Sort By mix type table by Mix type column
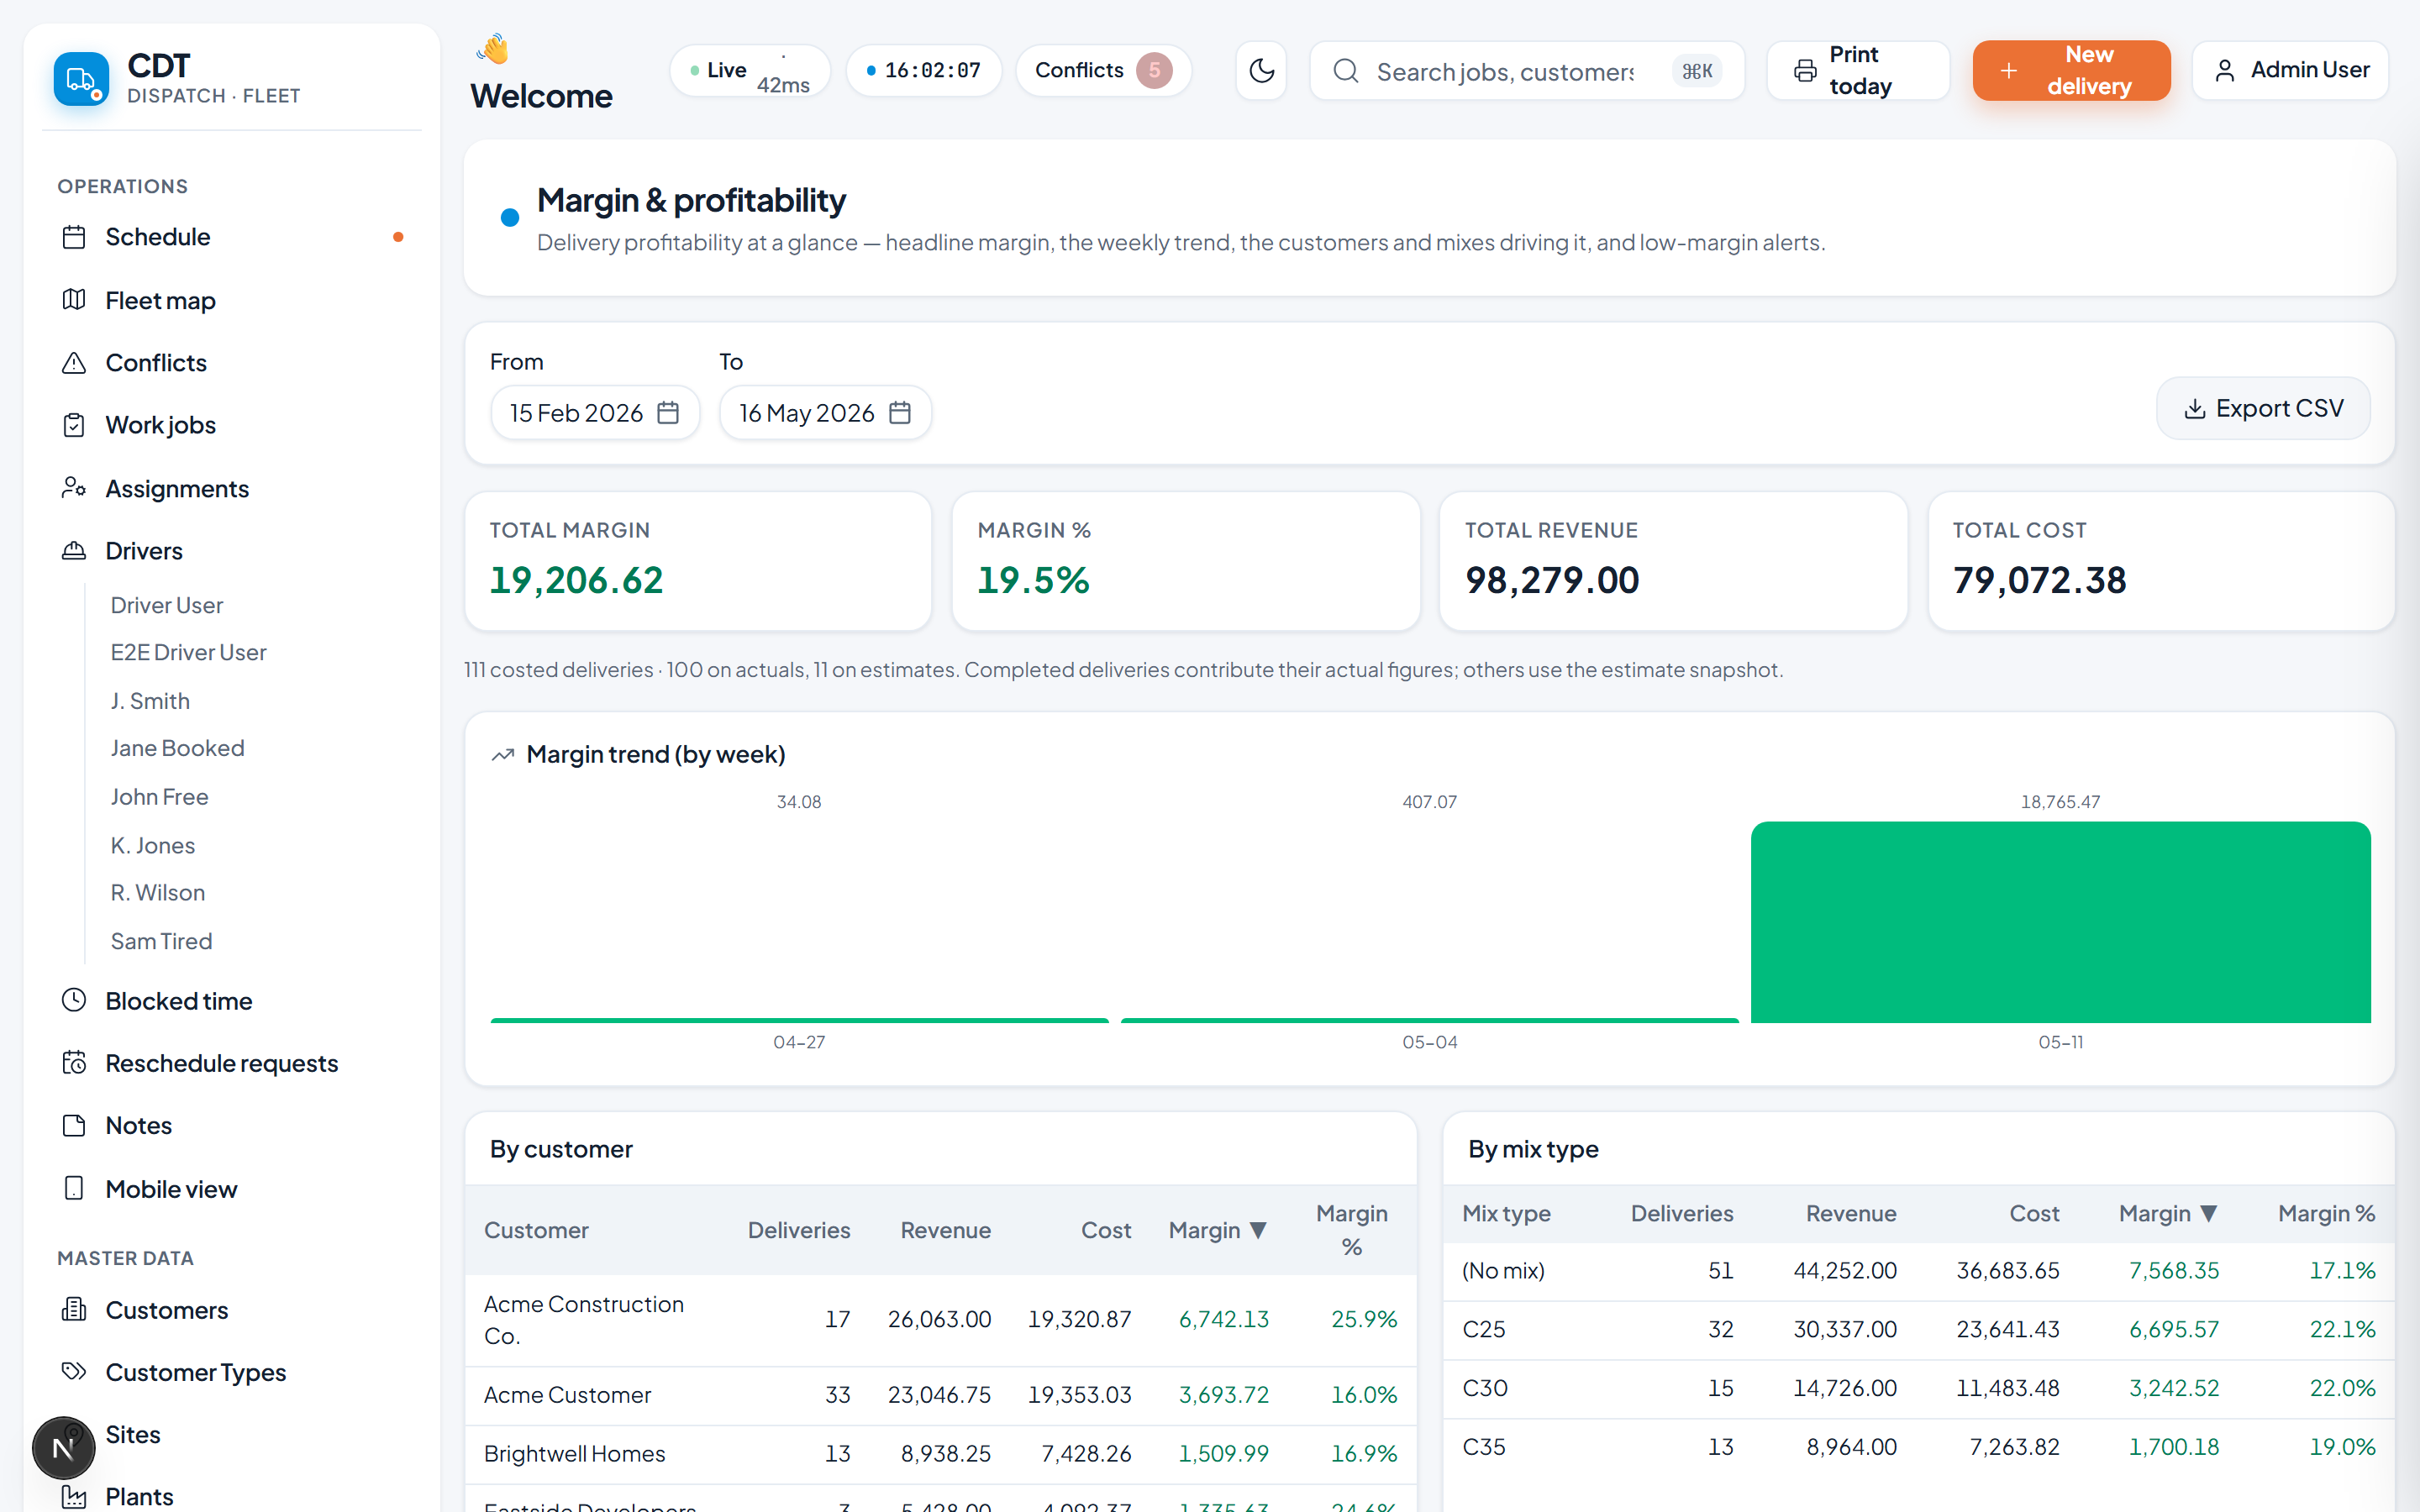 pyautogui.click(x=1506, y=1214)
